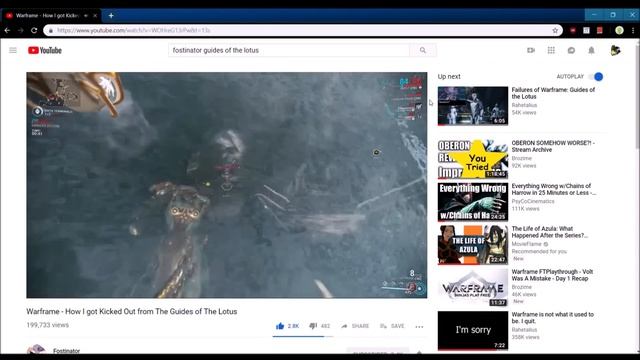Open Warframe FTPlaythrough Volt video title

click(552, 275)
